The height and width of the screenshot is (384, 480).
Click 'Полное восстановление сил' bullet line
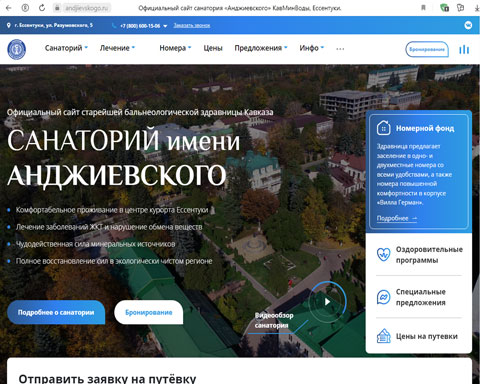114,261
